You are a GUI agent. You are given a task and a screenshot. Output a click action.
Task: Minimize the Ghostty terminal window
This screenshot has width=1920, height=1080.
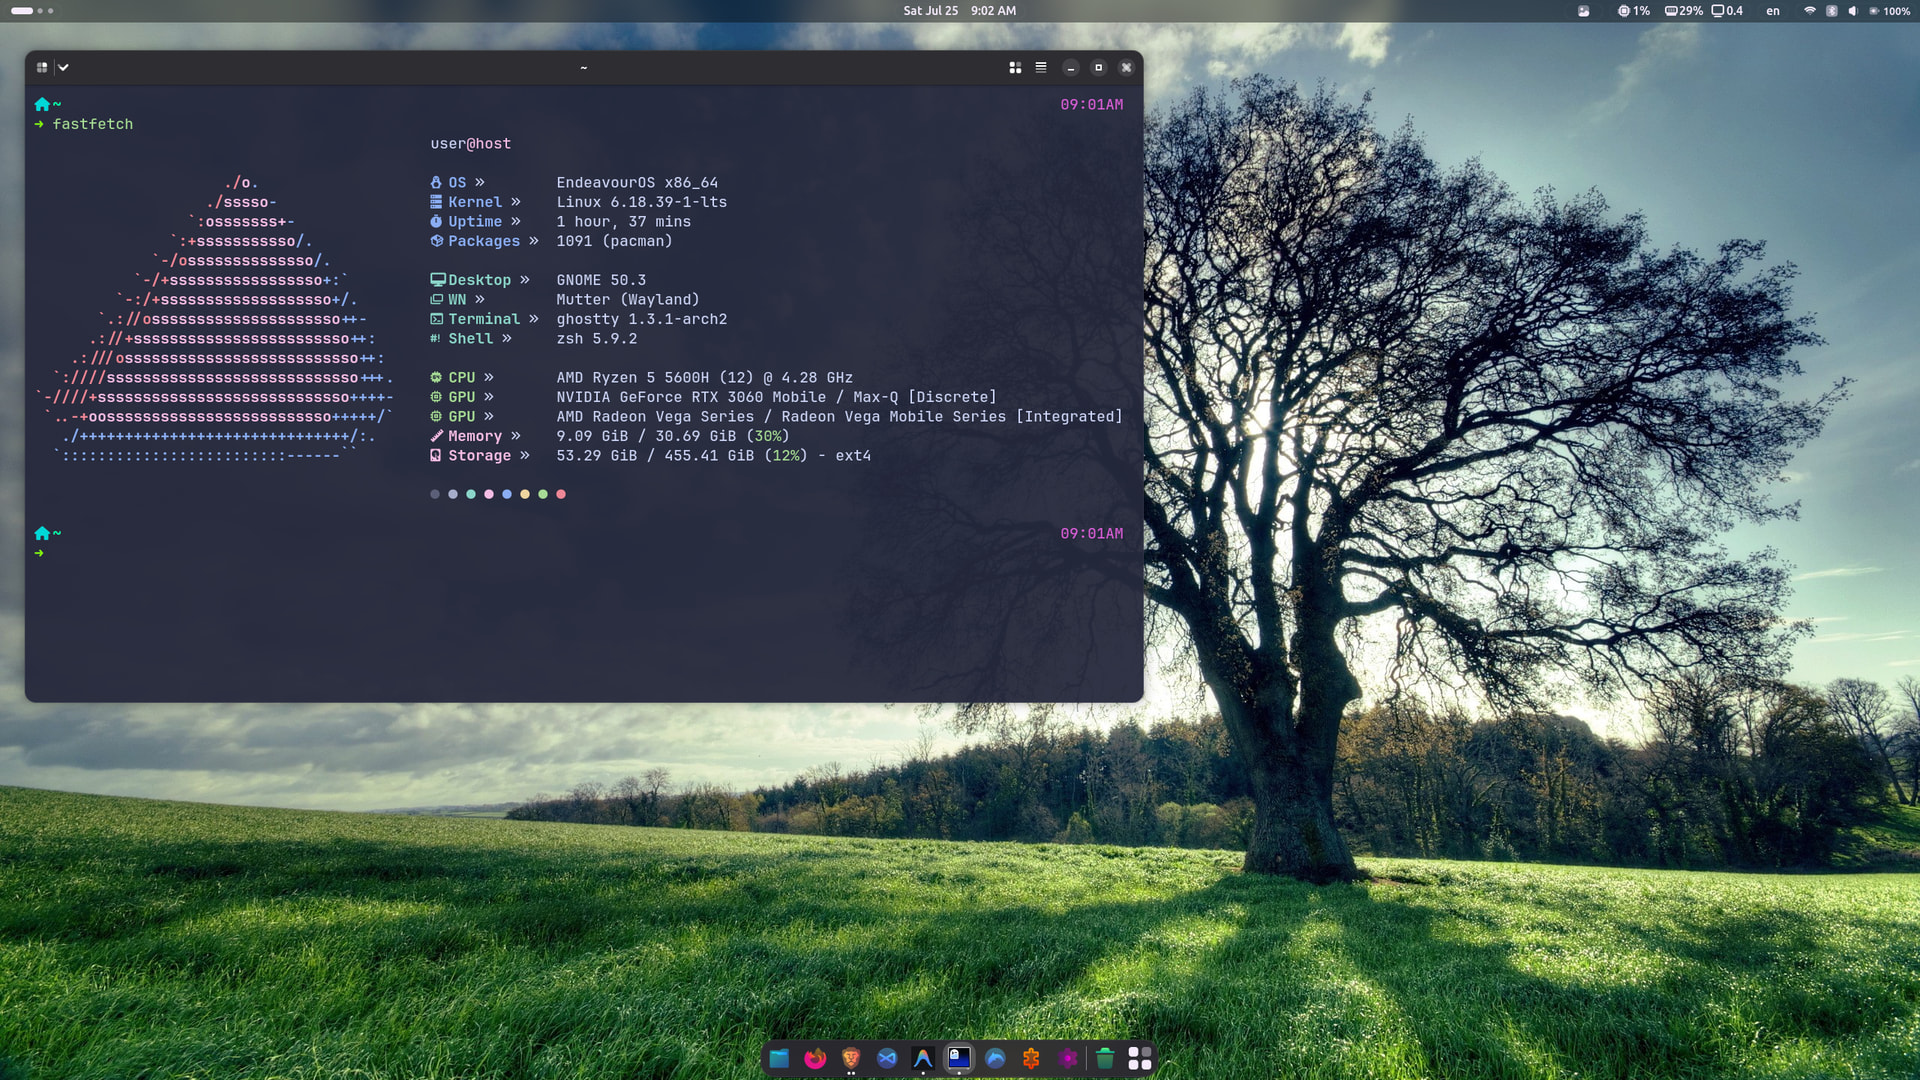click(1071, 68)
